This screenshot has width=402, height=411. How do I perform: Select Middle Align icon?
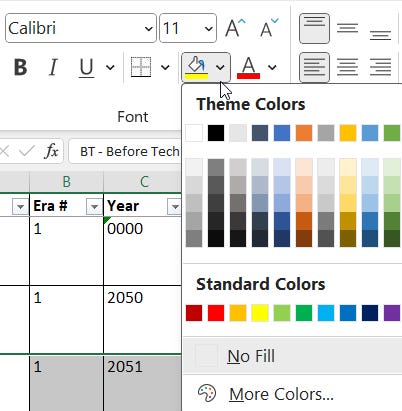347,28
